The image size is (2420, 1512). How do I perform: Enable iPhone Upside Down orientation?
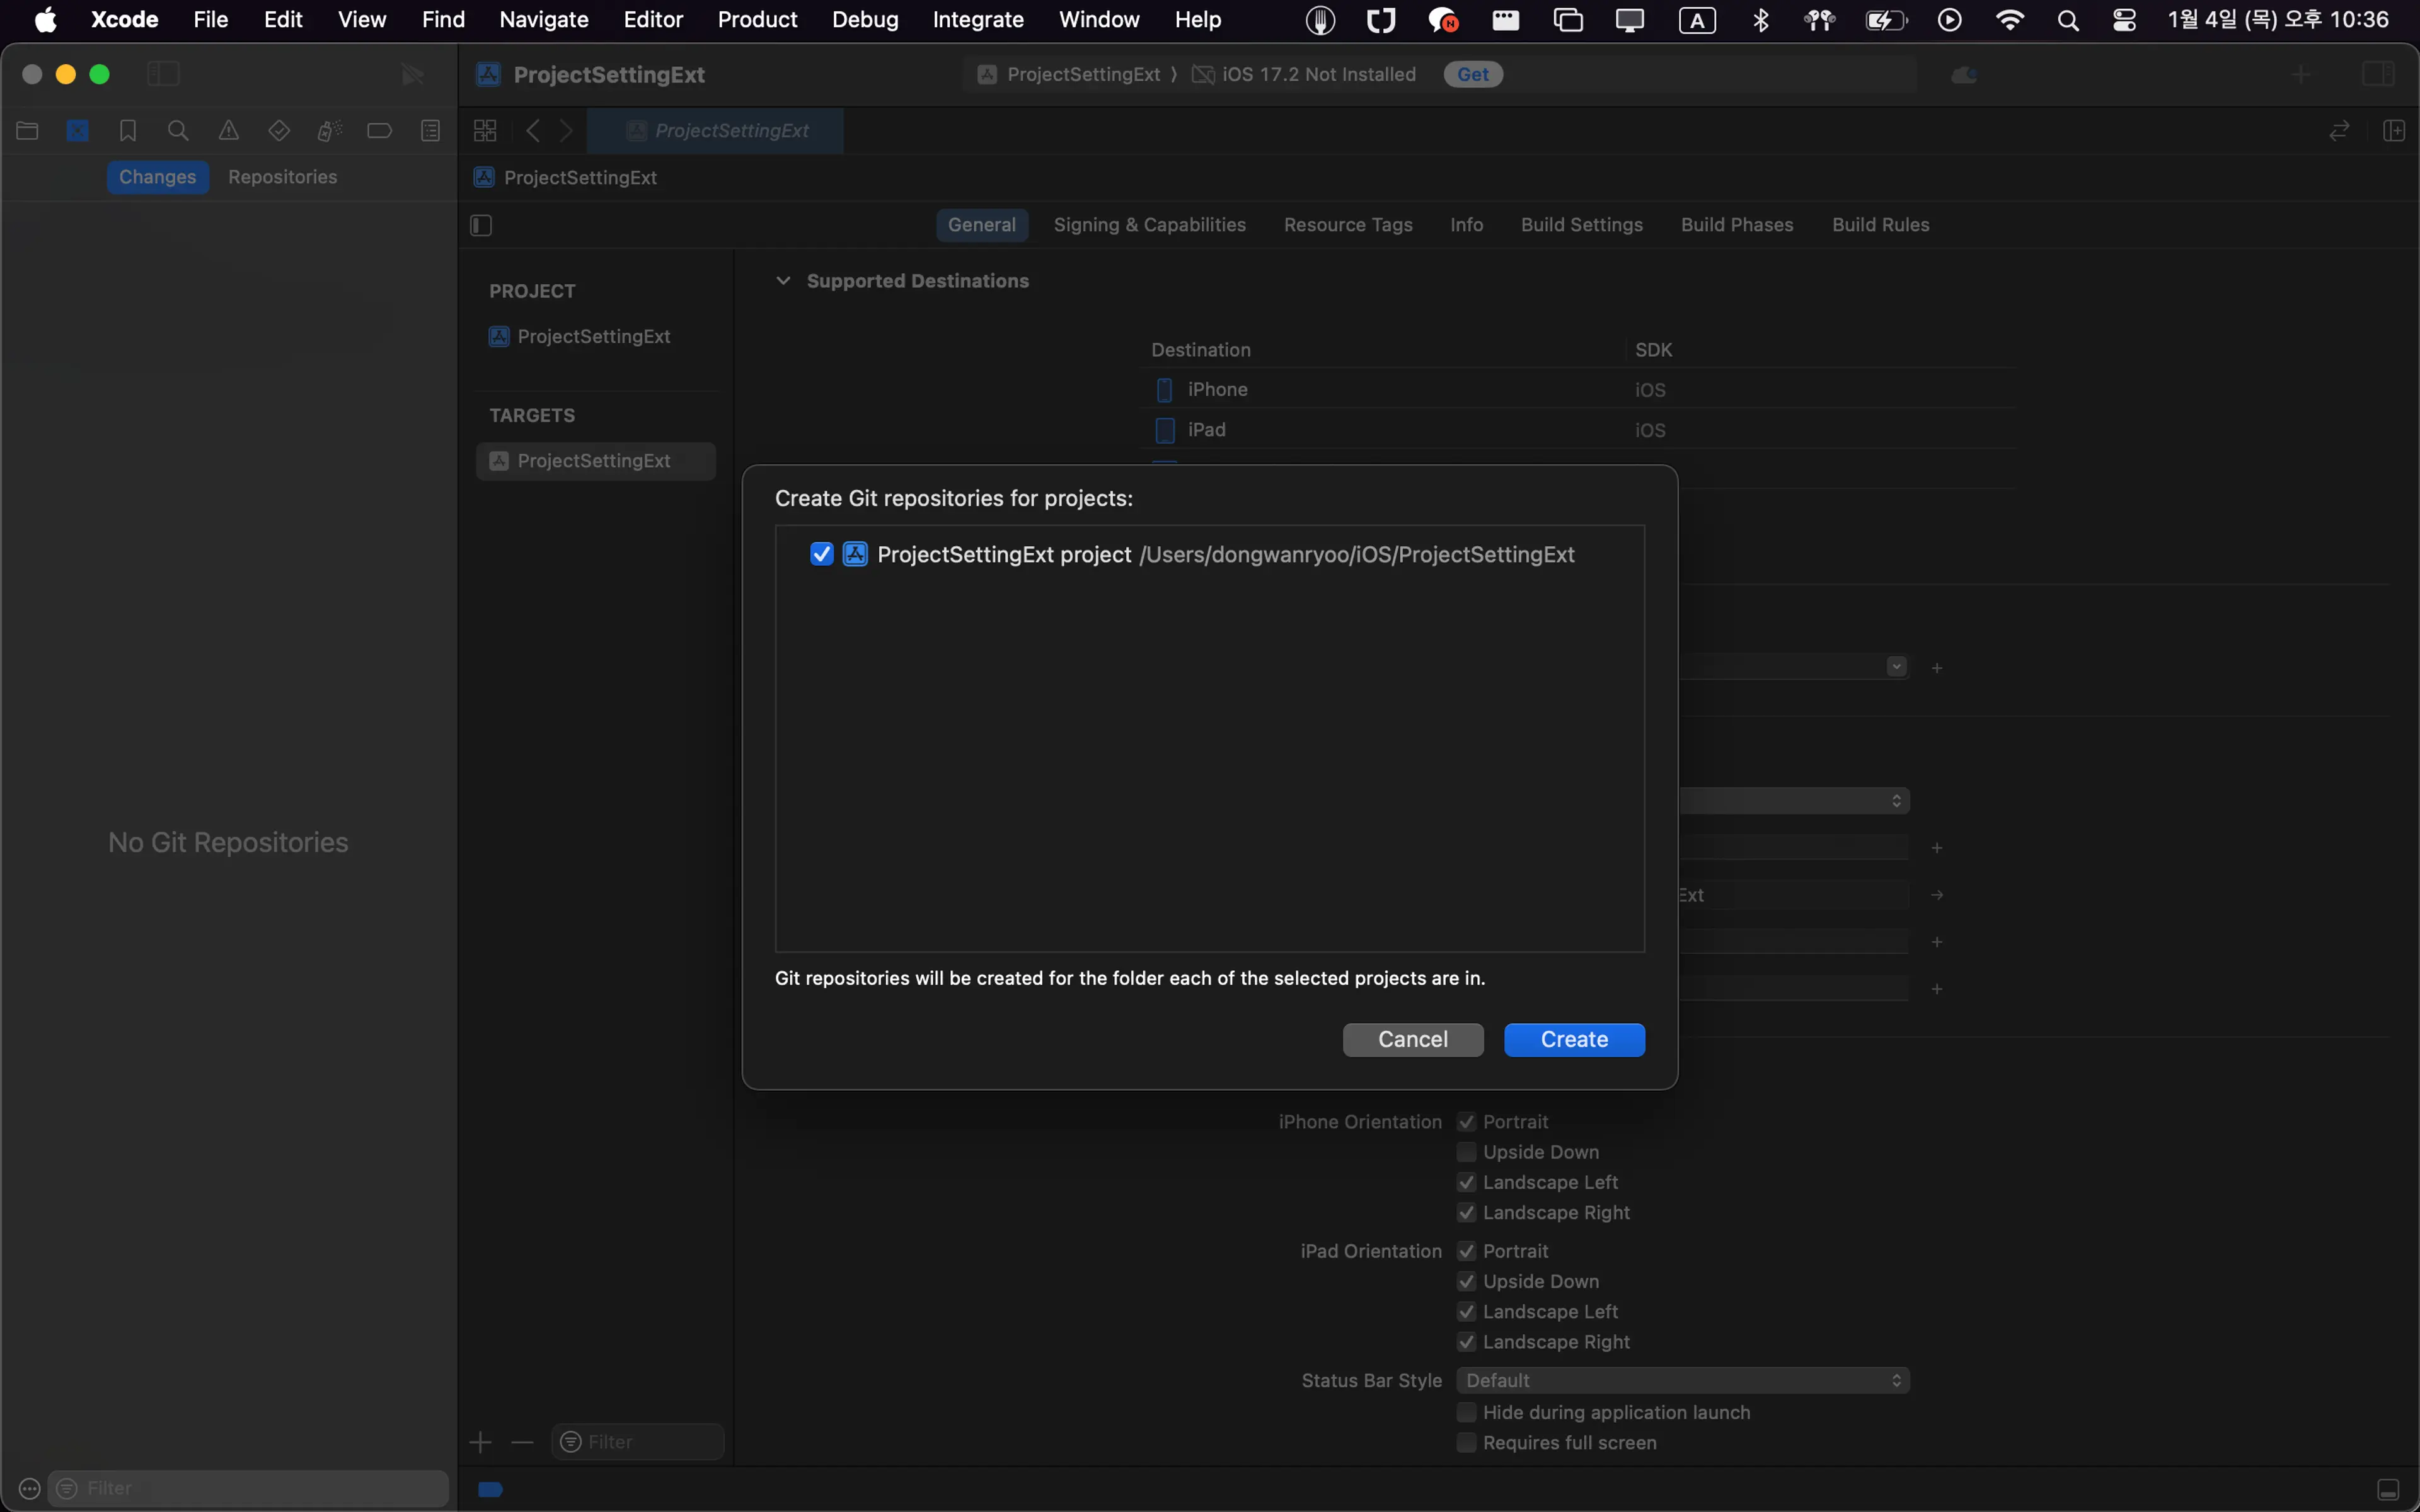coord(1466,1152)
